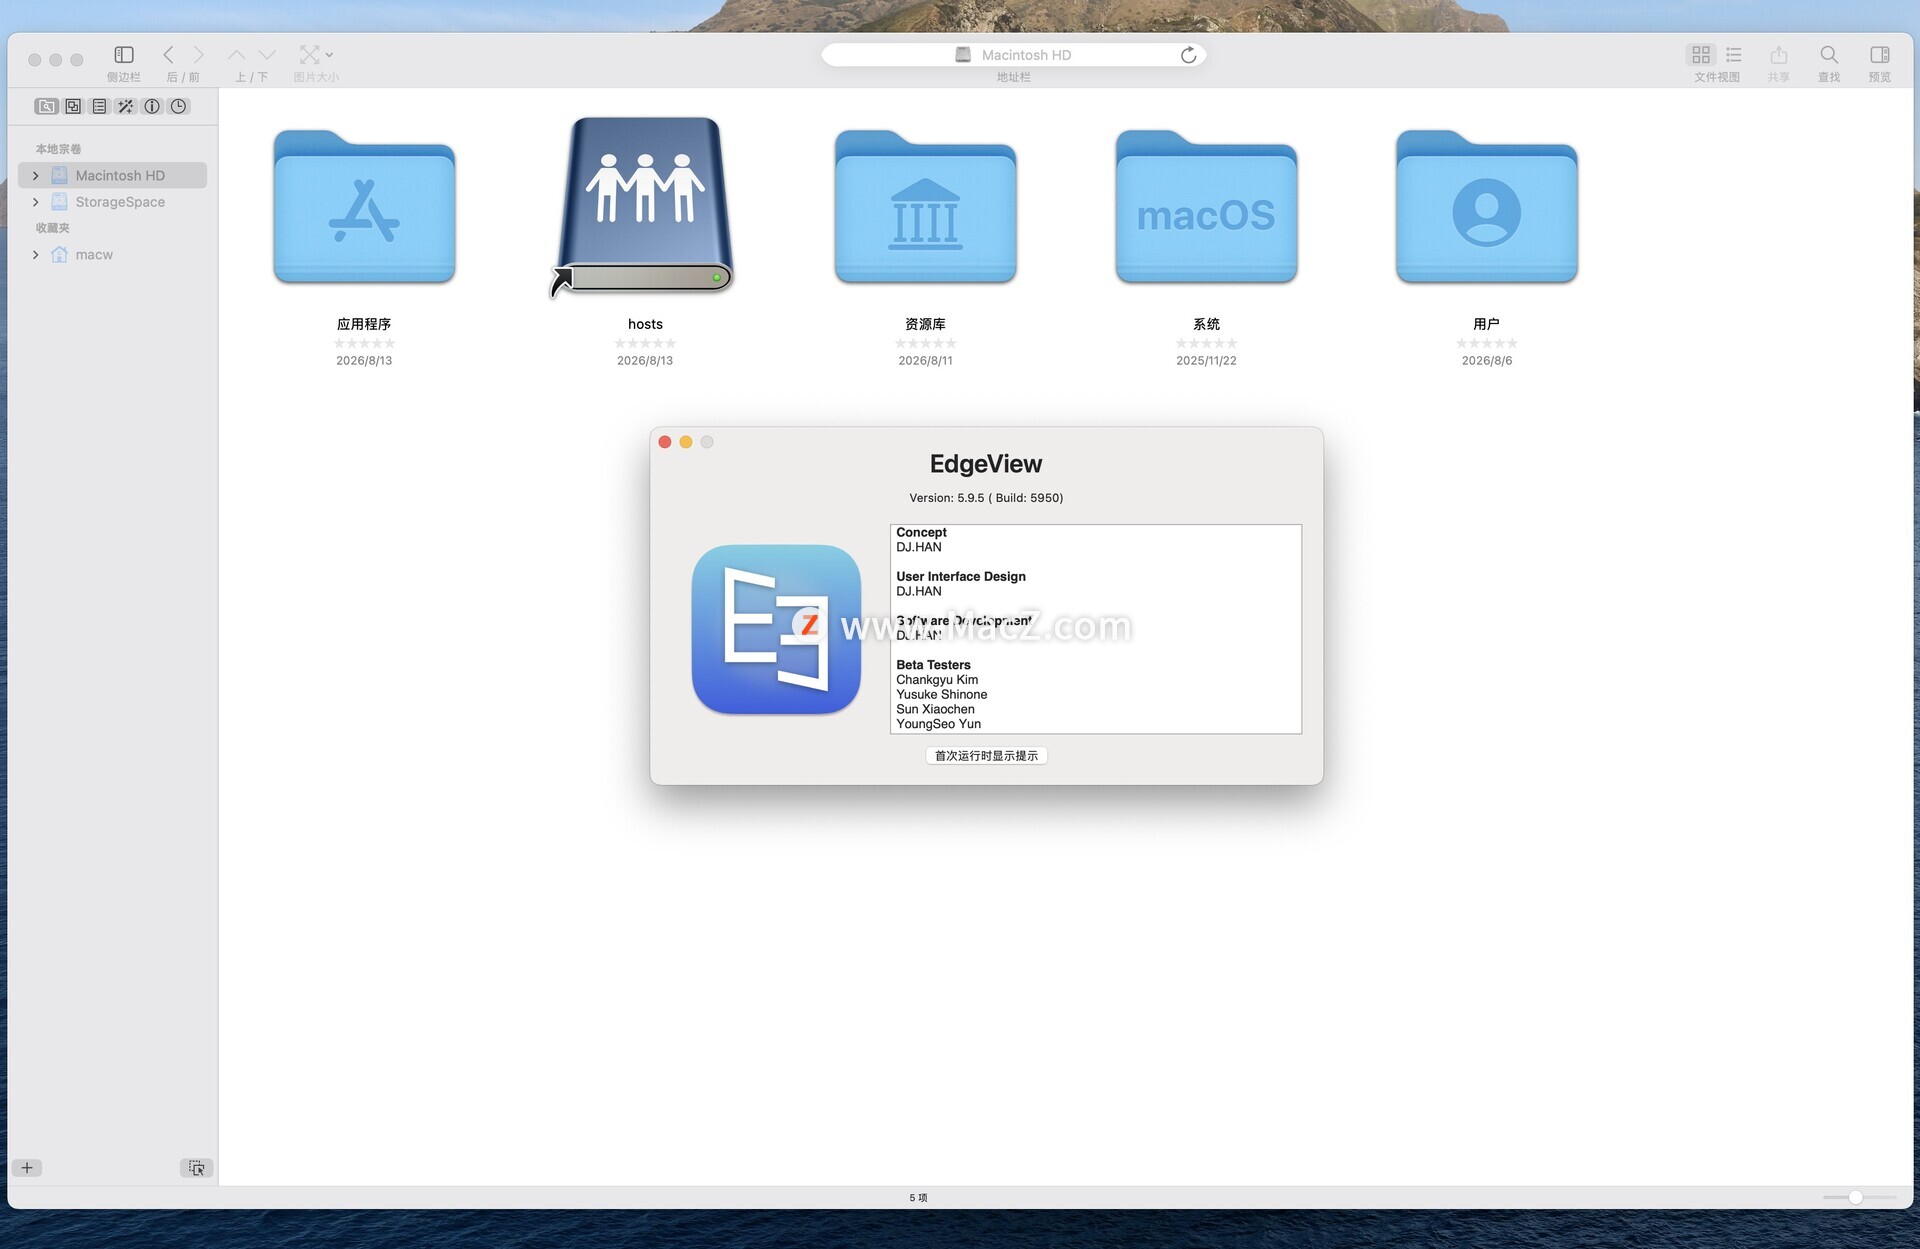Click the Macintosh HD address bar

pos(1013,55)
